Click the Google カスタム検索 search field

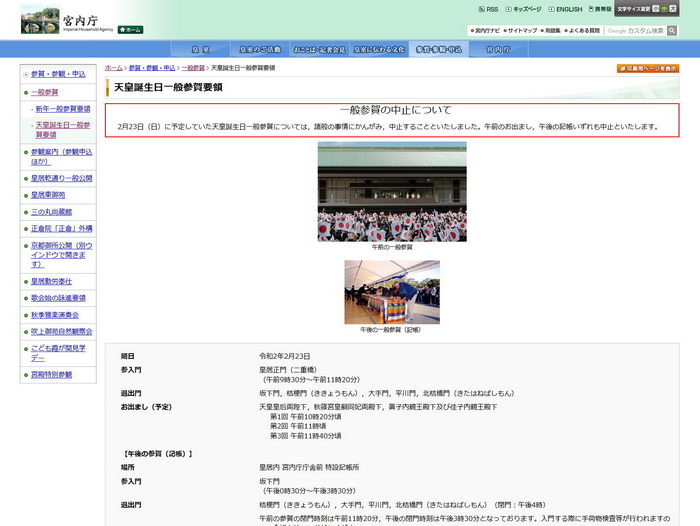click(634, 31)
